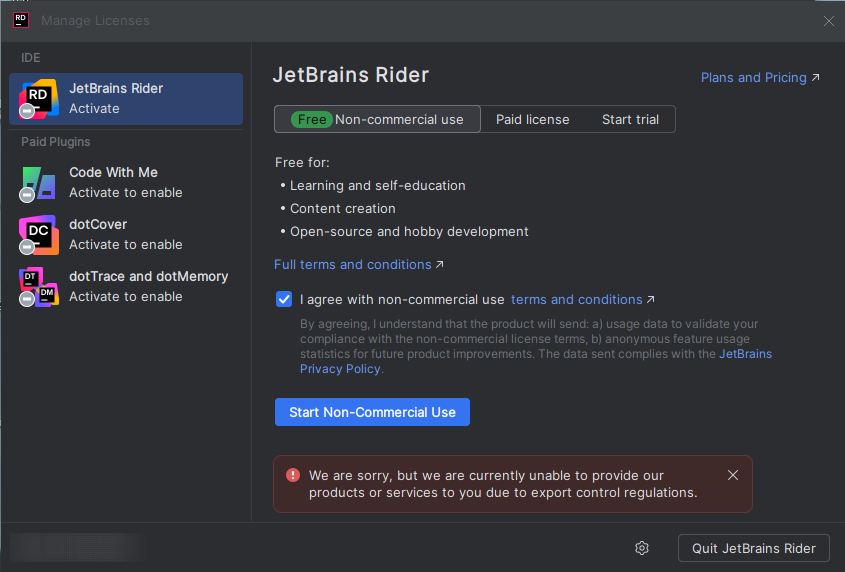Select the Free Non-commercial use tab
Image resolution: width=845 pixels, height=572 pixels.
point(377,119)
